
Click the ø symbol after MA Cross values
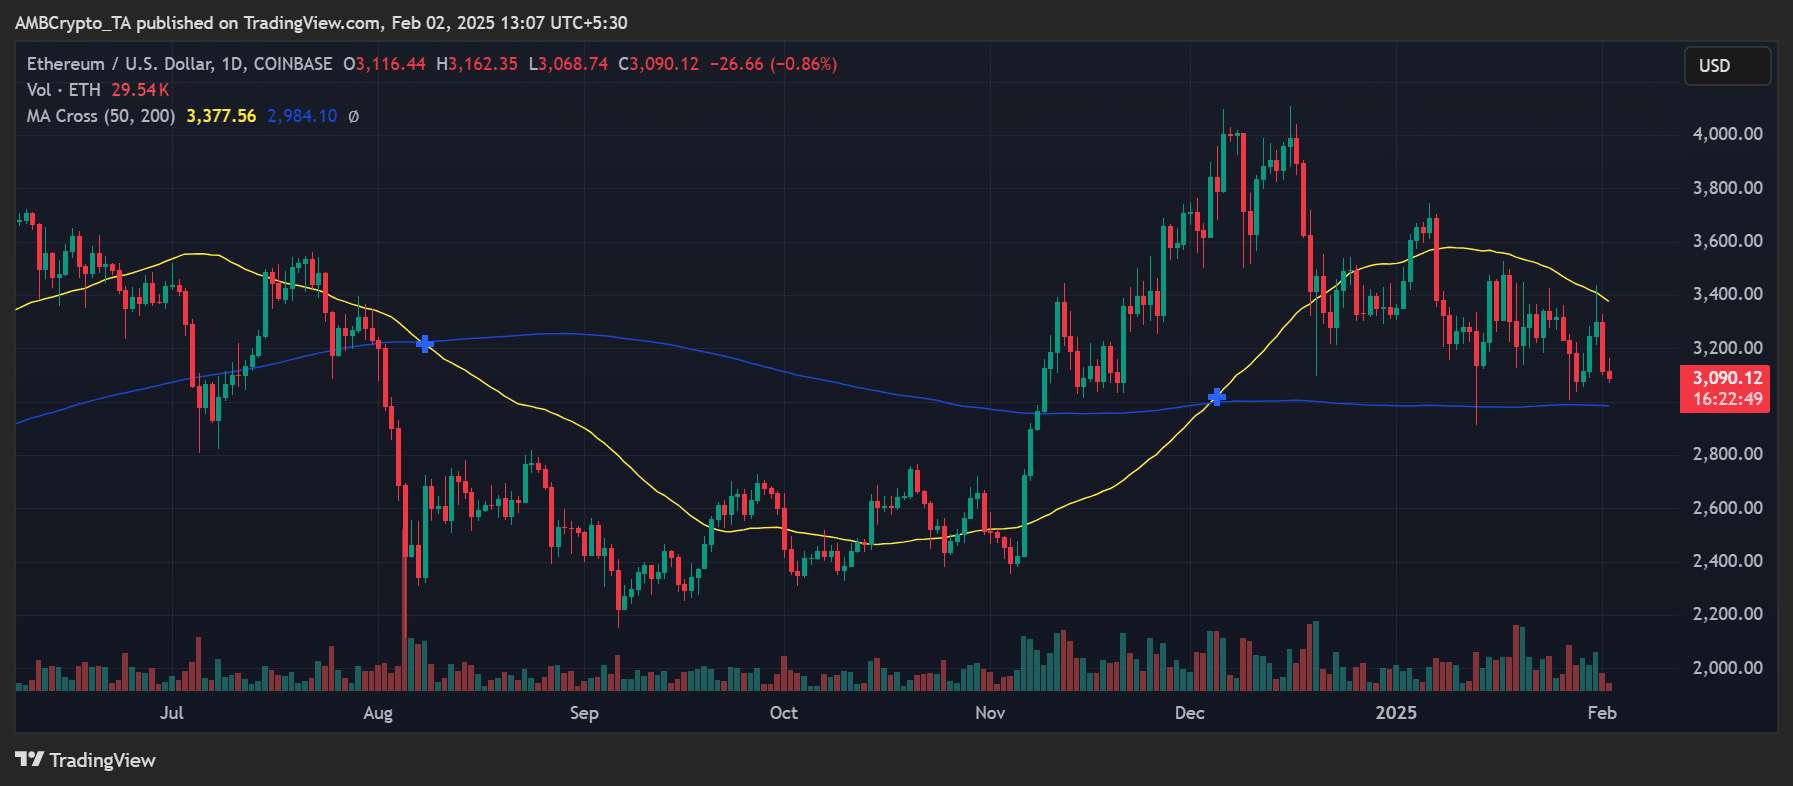[x=354, y=117]
